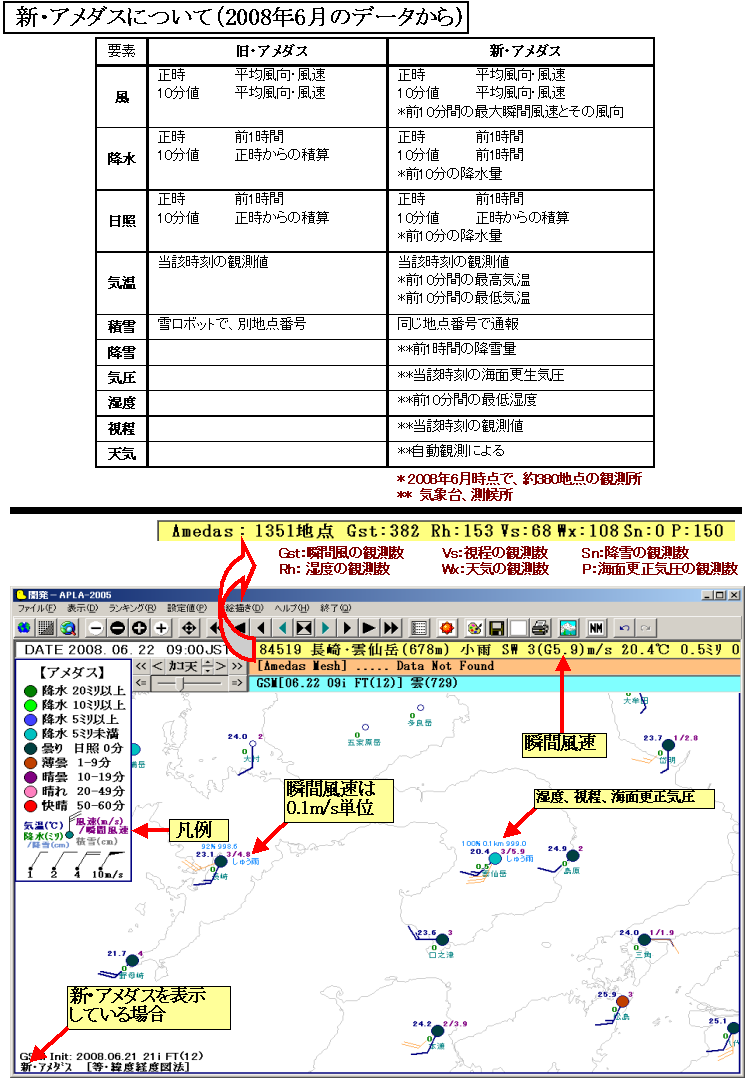Click the undo arrow icon
Viewport: 752px width, 1086px height.
click(x=624, y=627)
